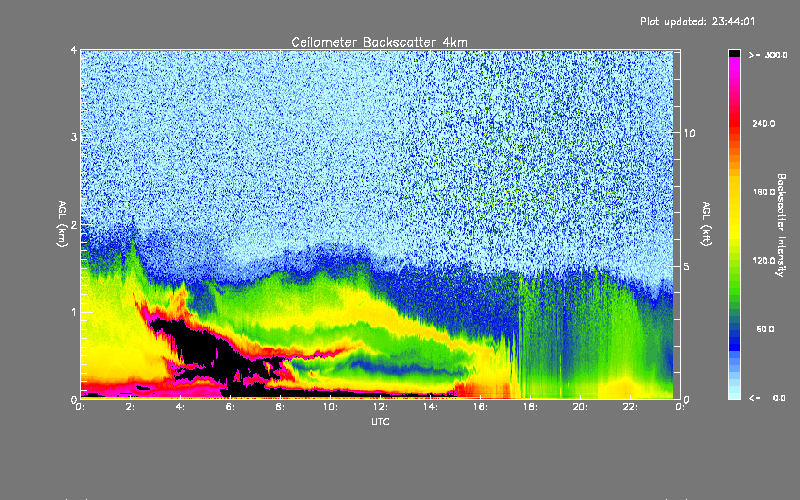Image resolution: width=800 pixels, height=500 pixels.
Task: Click the '5' tick on the kft axis
Action: pos(687,267)
